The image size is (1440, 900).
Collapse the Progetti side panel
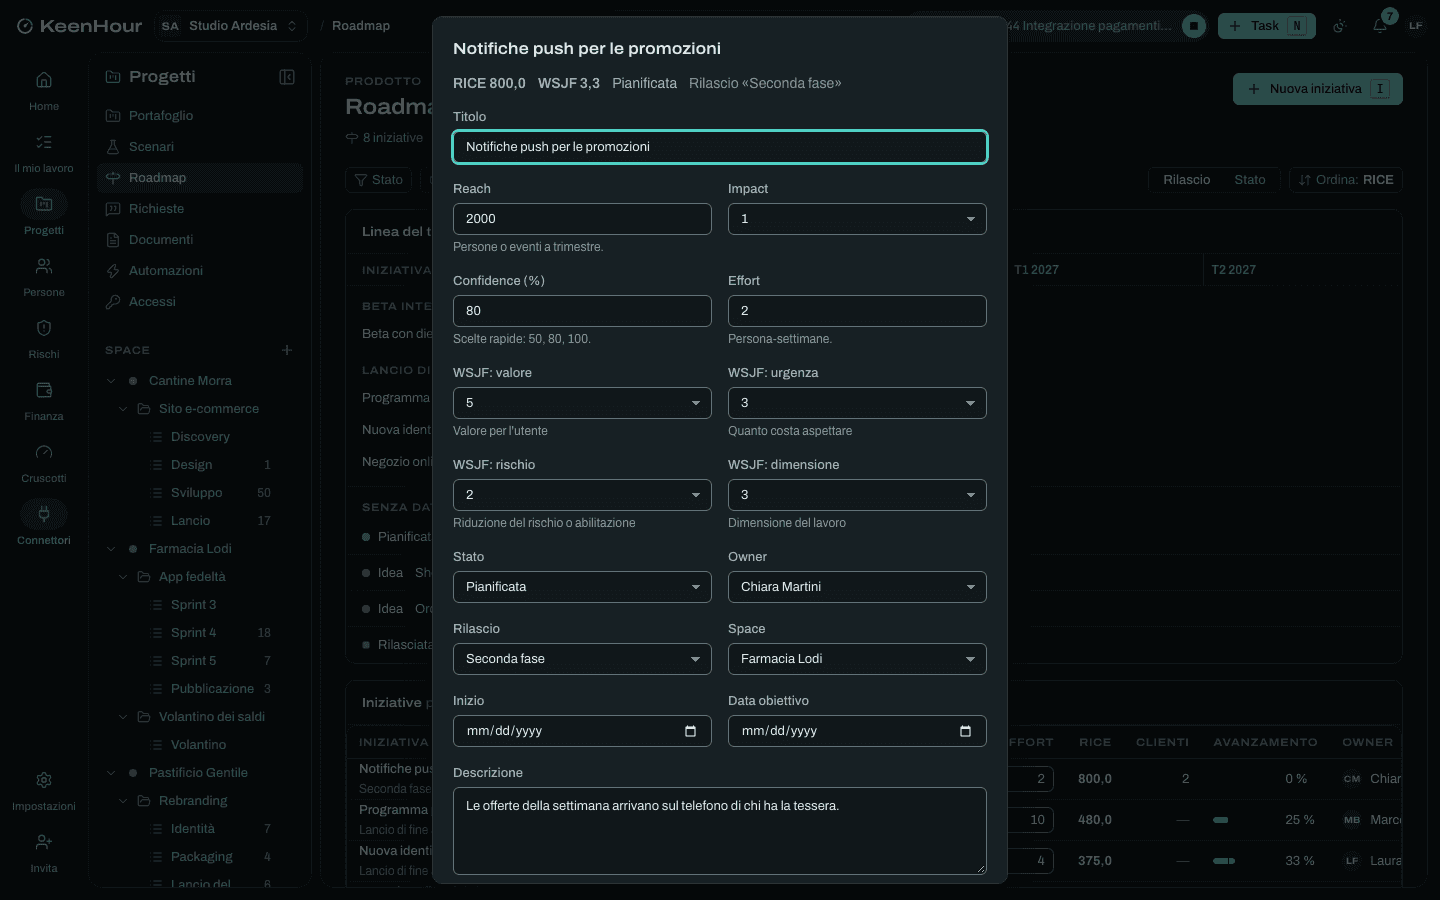pos(287,77)
